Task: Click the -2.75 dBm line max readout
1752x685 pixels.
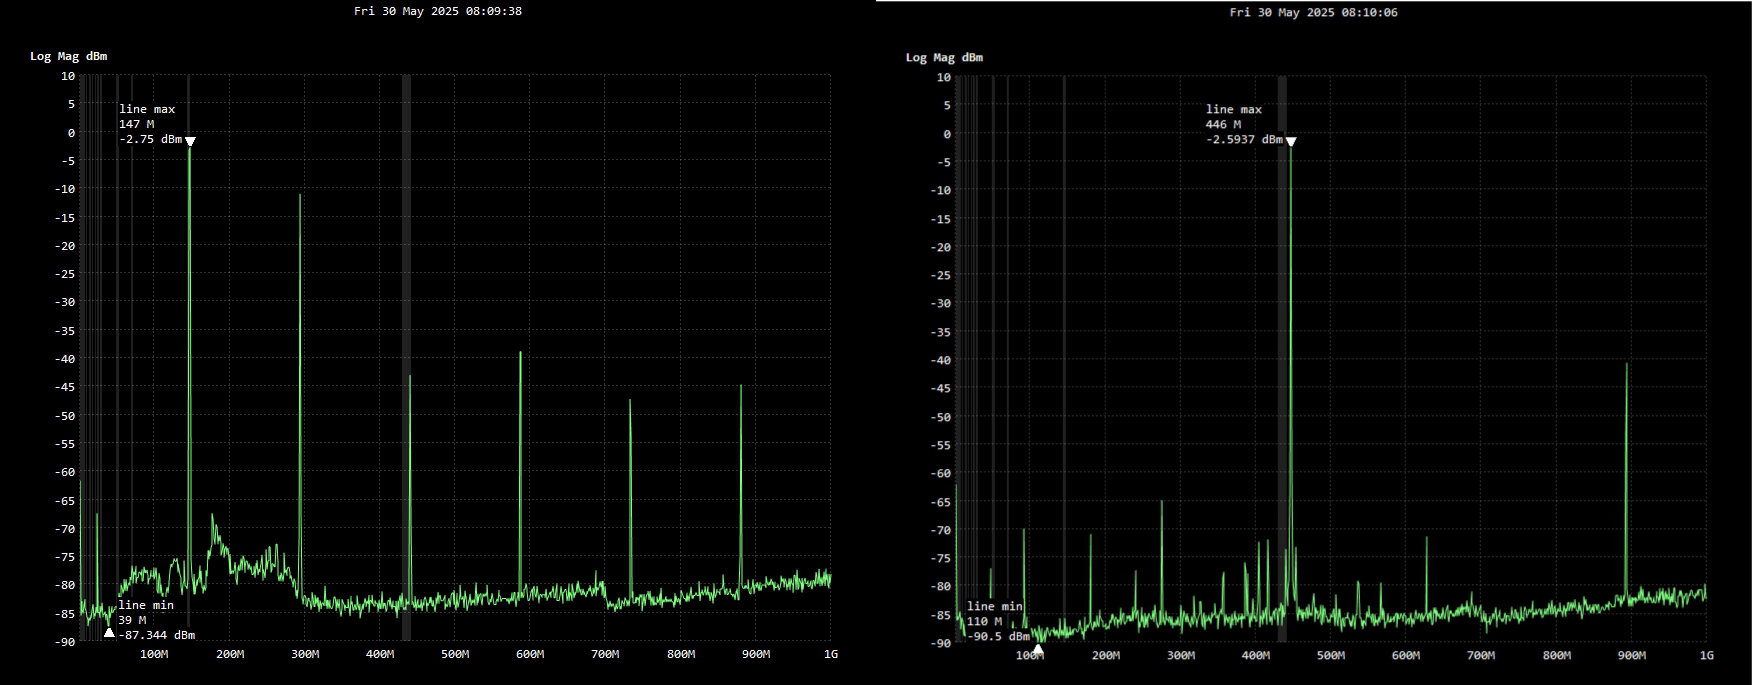Action: [150, 140]
